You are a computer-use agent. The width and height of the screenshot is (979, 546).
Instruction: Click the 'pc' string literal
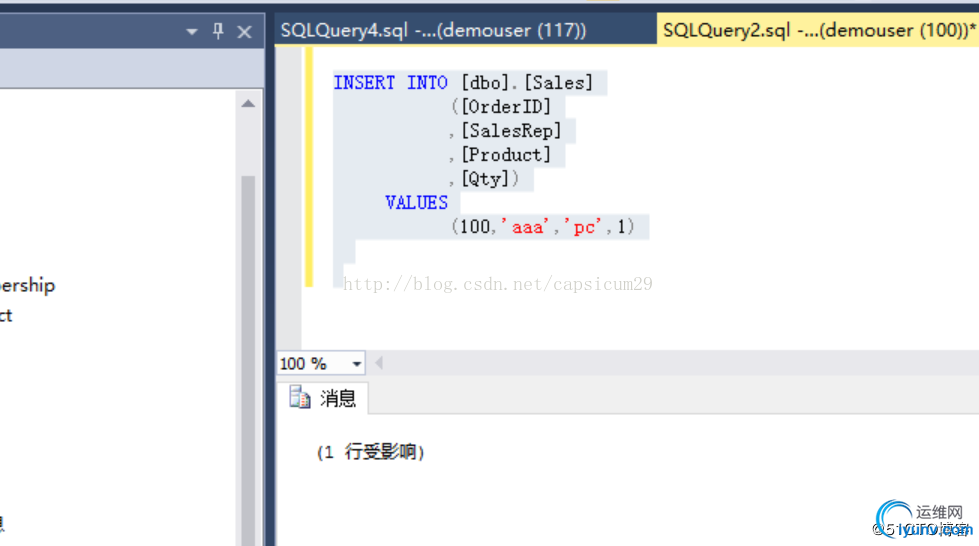click(584, 227)
